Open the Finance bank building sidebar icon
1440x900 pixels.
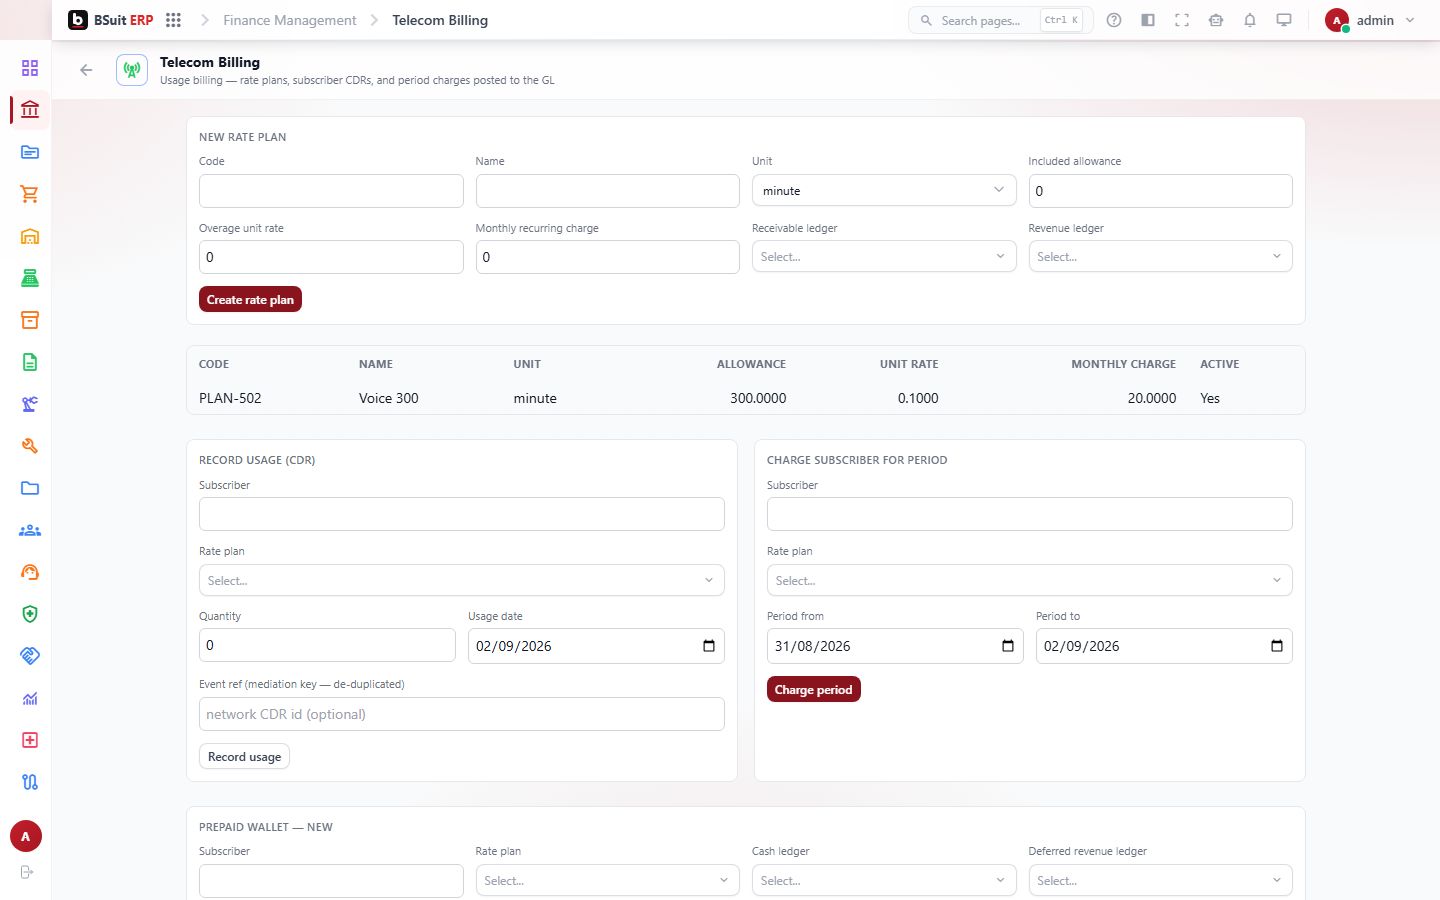pos(30,110)
